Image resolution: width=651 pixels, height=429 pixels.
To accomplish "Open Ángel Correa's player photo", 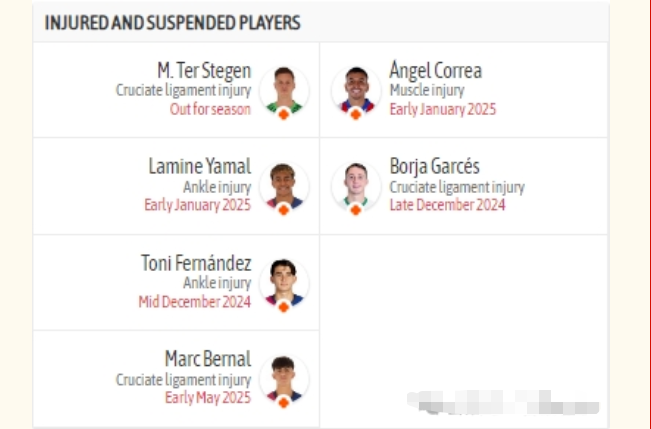I will (355, 89).
